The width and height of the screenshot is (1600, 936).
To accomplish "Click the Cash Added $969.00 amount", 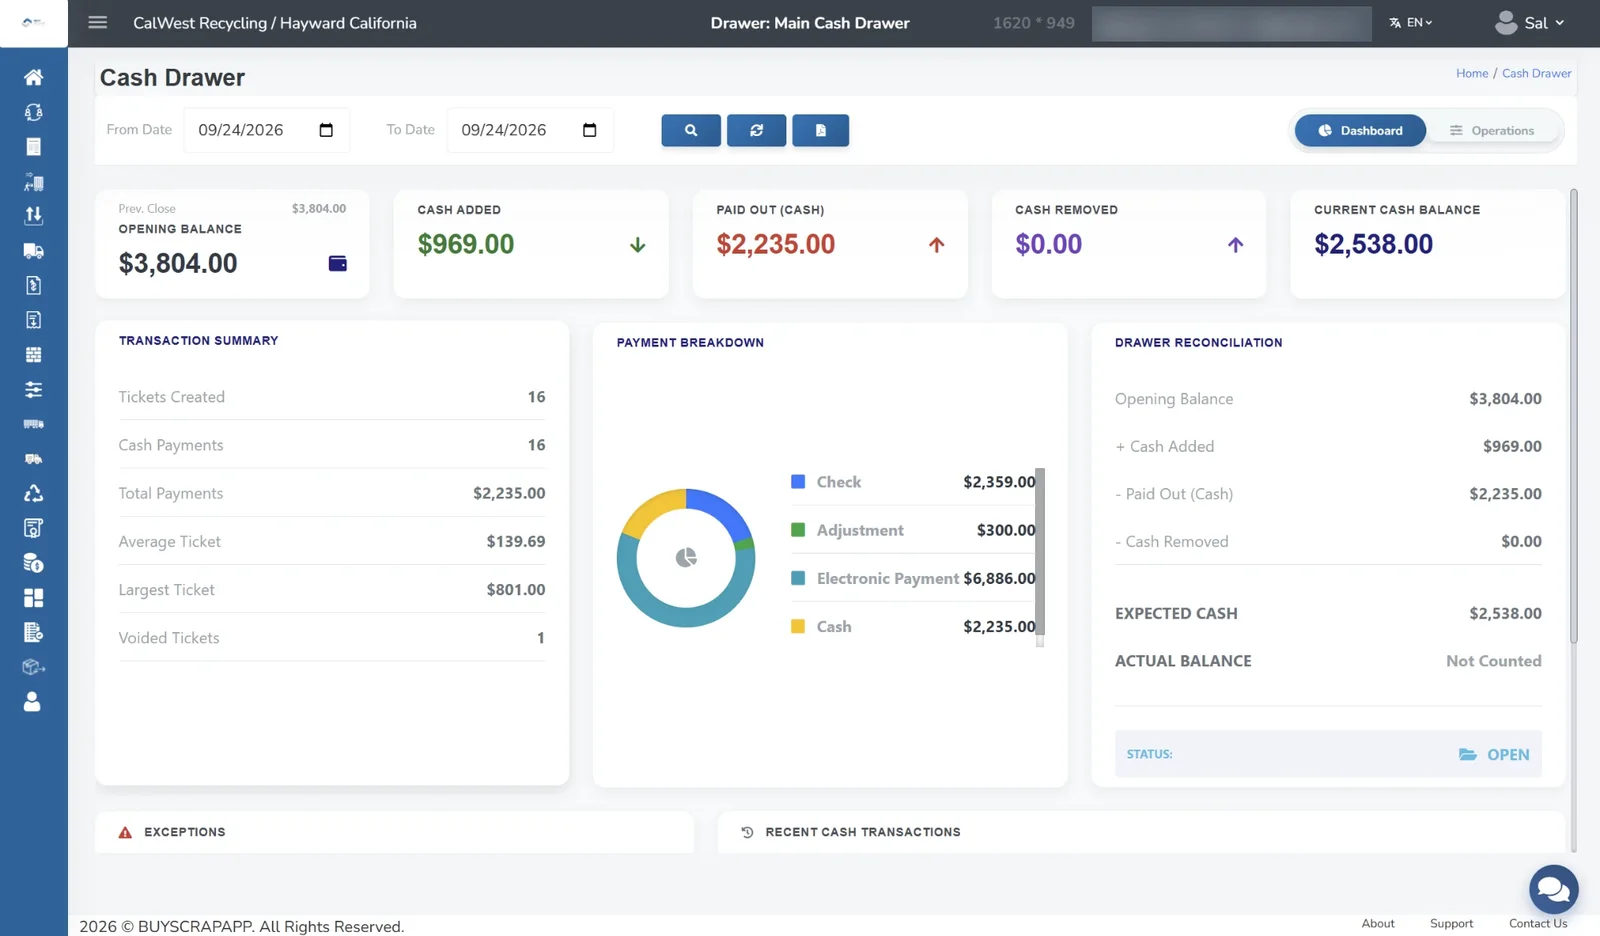I will pos(466,244).
